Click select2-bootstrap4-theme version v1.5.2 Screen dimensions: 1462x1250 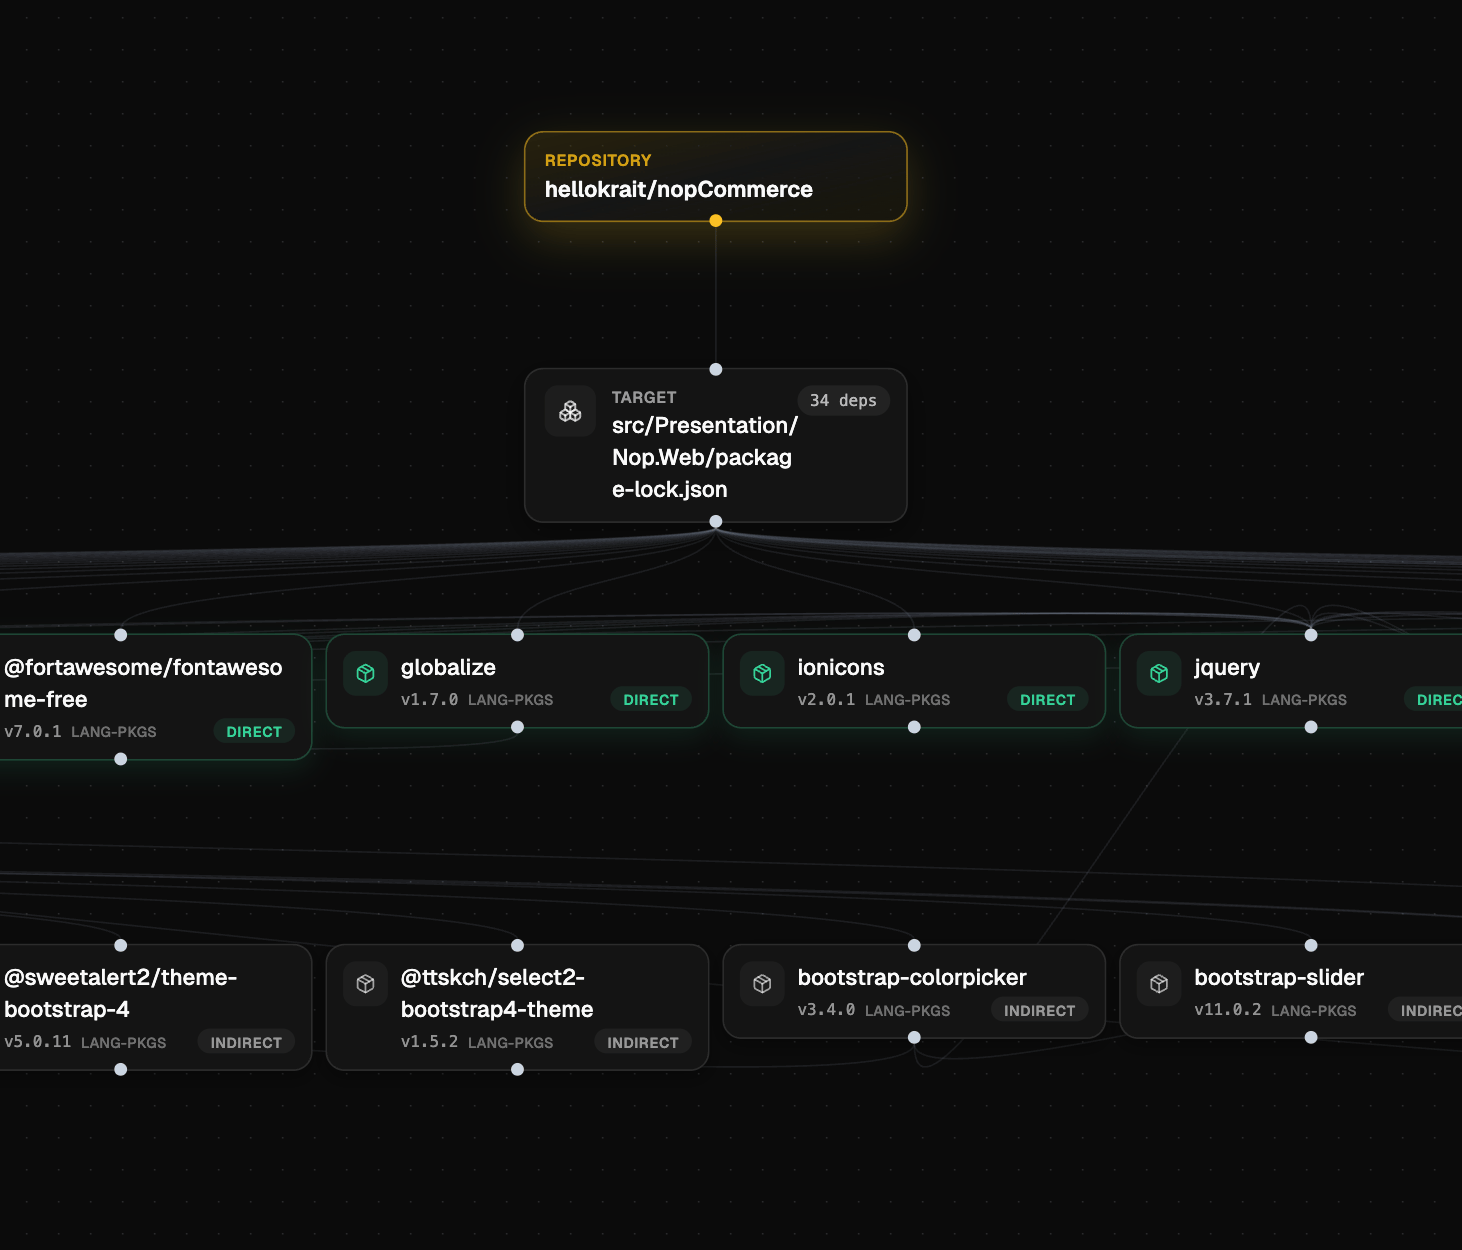pyautogui.click(x=429, y=1043)
